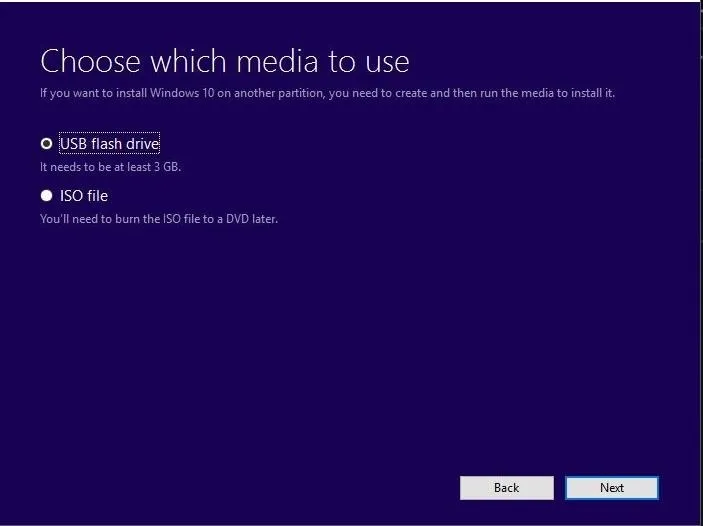Select the USB flash drive radio button
Screen dimensions: 703x526
[46, 143]
